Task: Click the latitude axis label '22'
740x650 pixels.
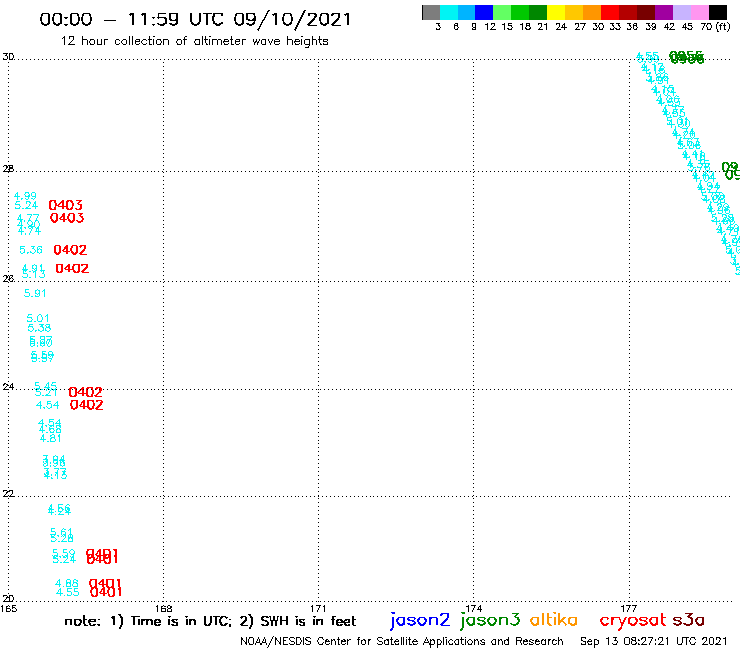Action: click(x=8, y=493)
